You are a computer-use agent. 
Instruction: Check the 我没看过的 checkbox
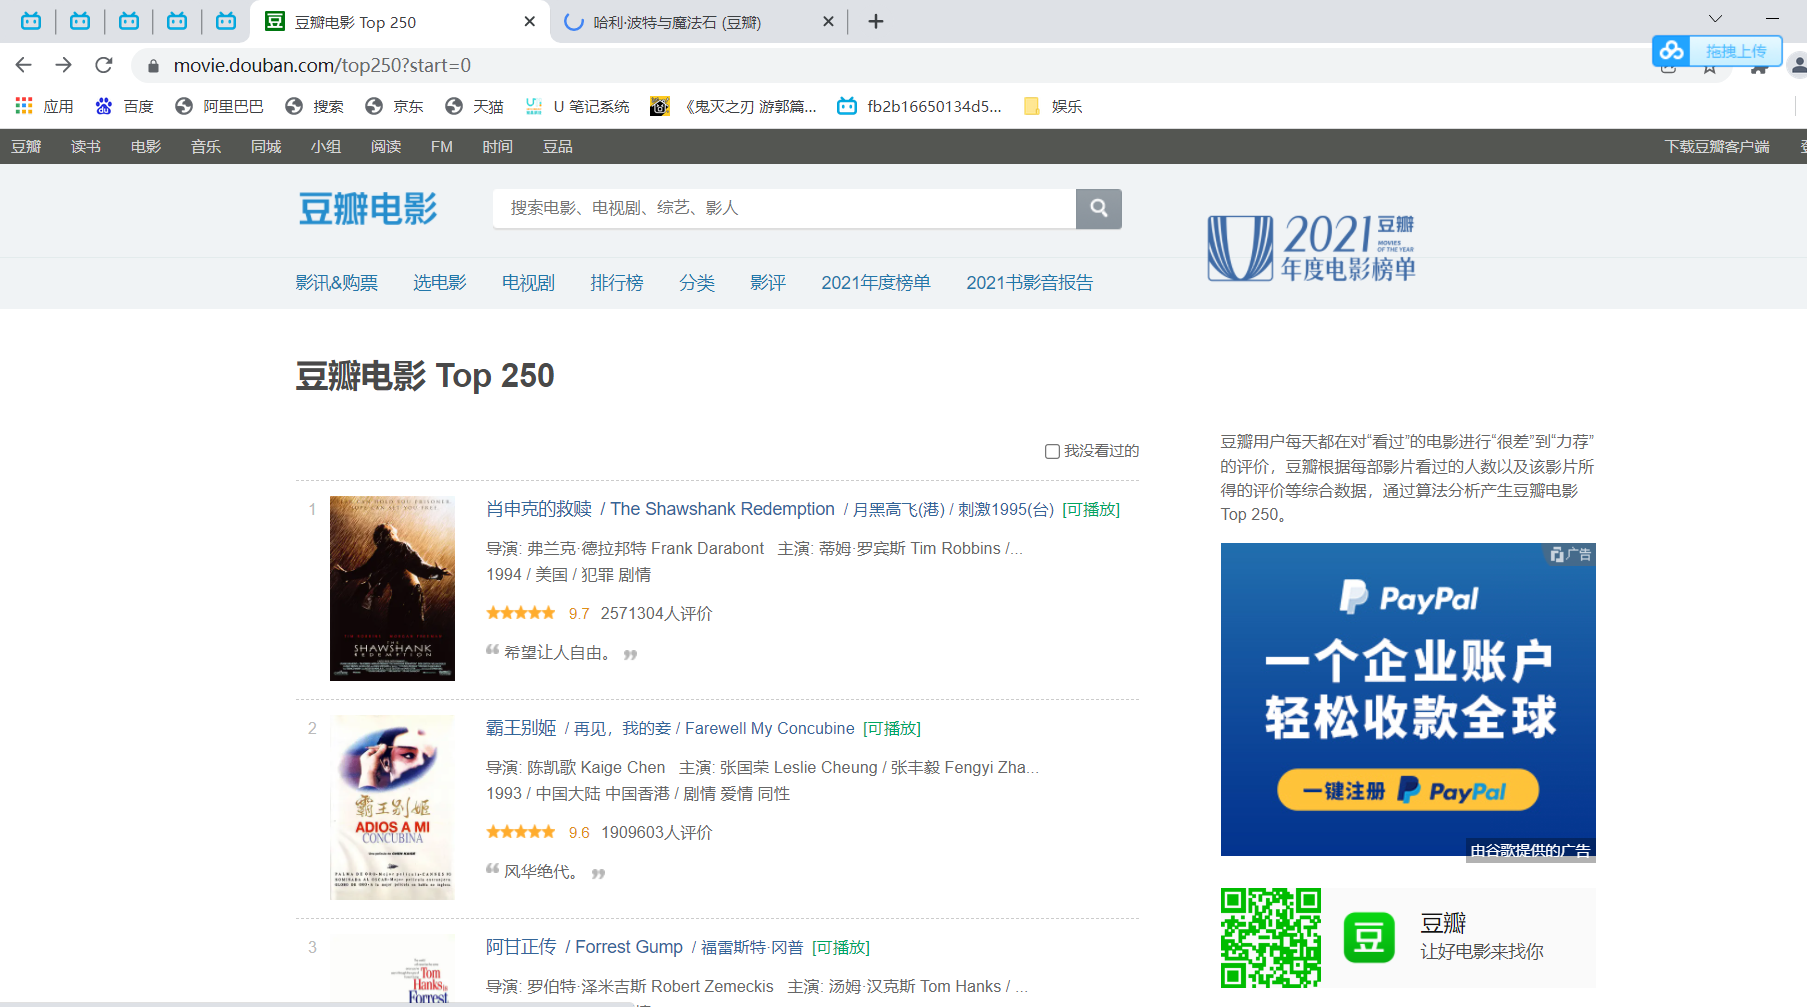(1052, 451)
